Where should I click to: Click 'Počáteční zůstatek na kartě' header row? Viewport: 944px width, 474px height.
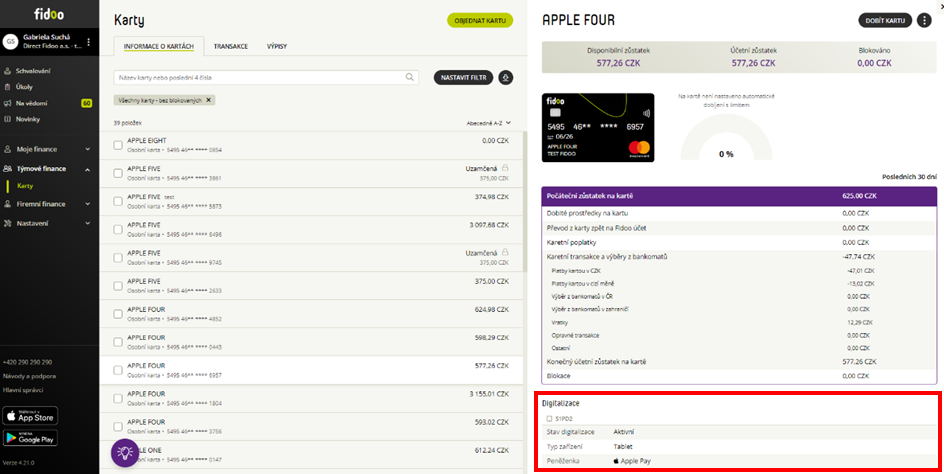click(739, 196)
